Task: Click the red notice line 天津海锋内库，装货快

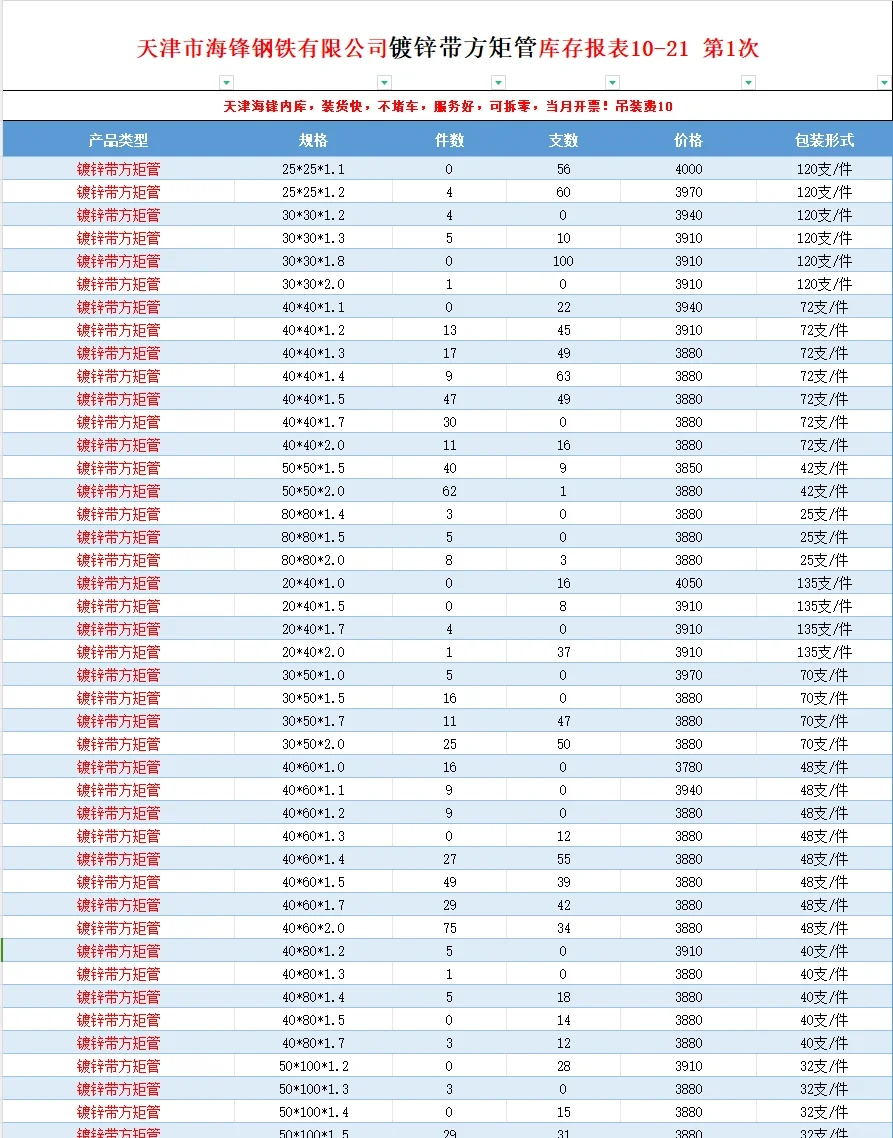Action: click(x=447, y=106)
